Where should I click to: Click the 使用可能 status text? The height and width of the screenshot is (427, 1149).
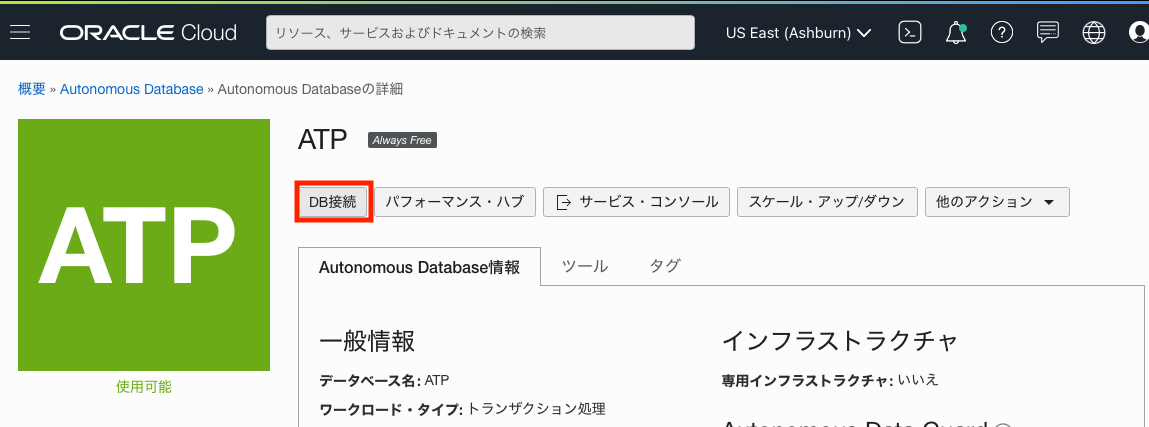tap(144, 387)
